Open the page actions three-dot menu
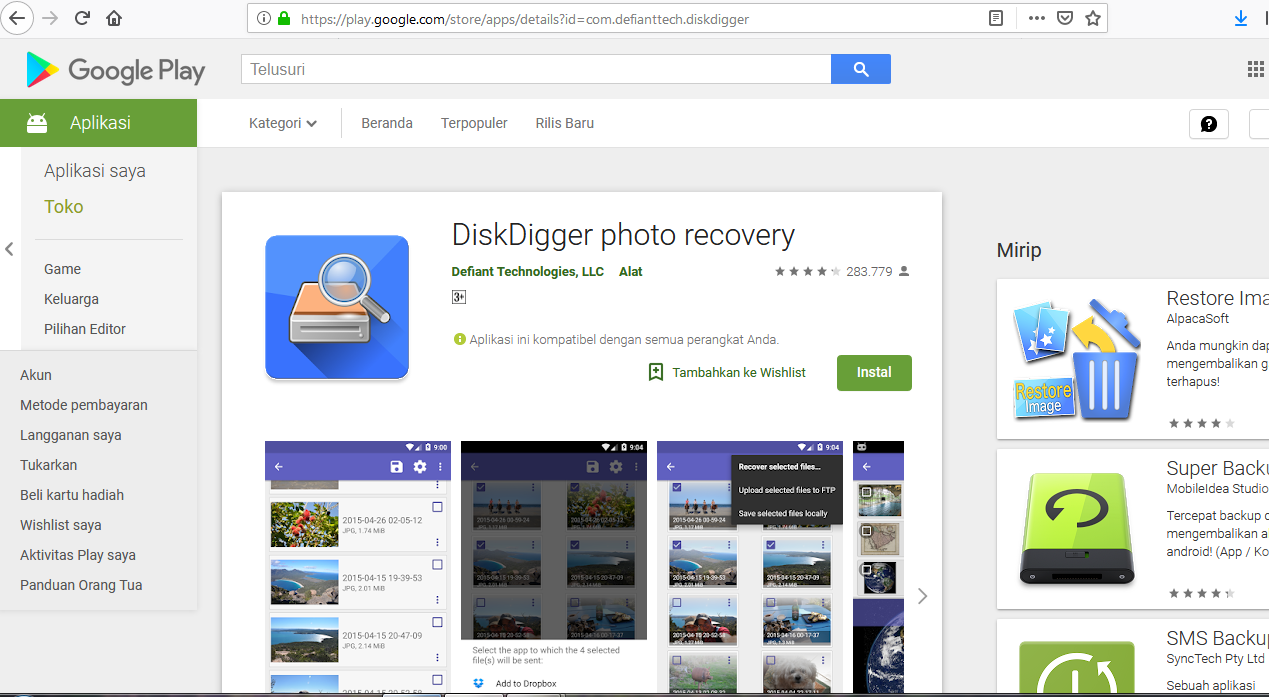Screen dimensions: 1269x697 [1036, 18]
